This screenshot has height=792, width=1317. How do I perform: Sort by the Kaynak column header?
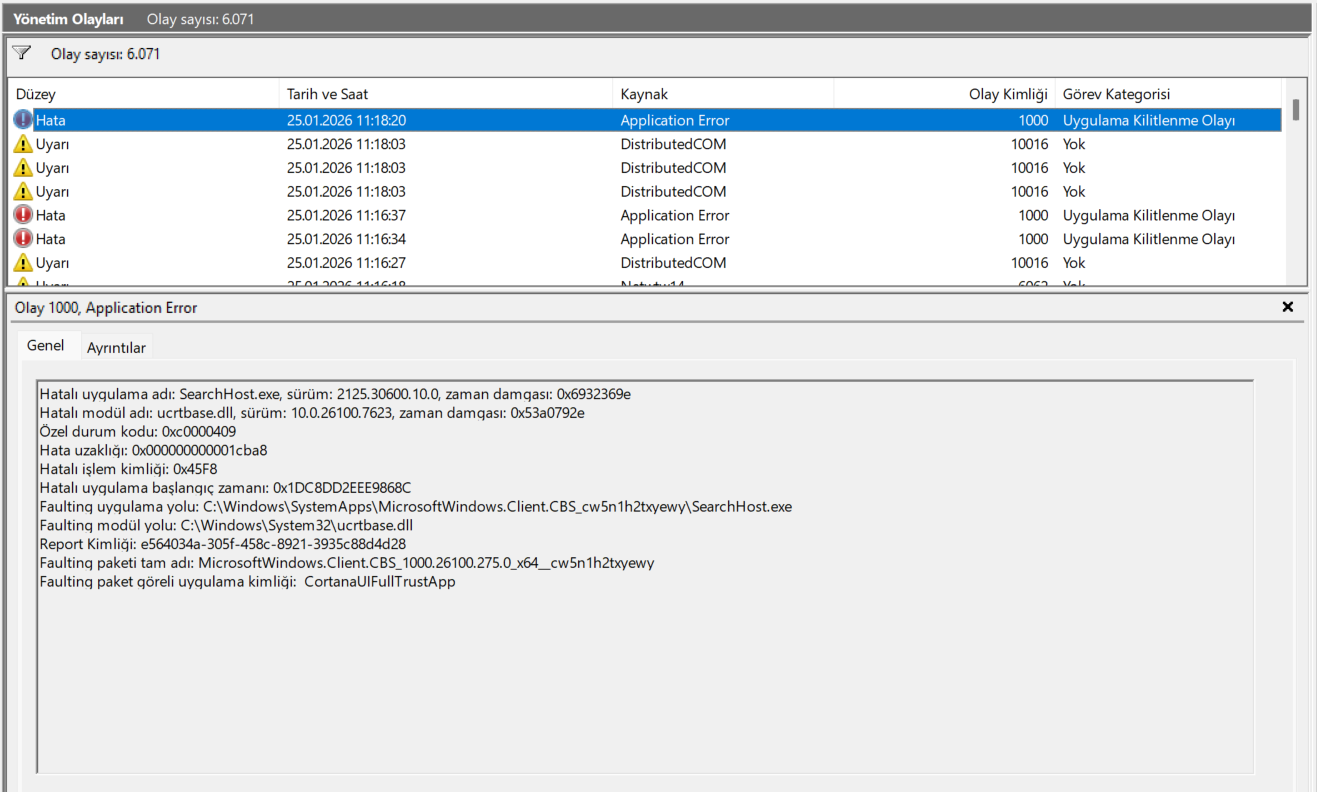click(x=723, y=94)
